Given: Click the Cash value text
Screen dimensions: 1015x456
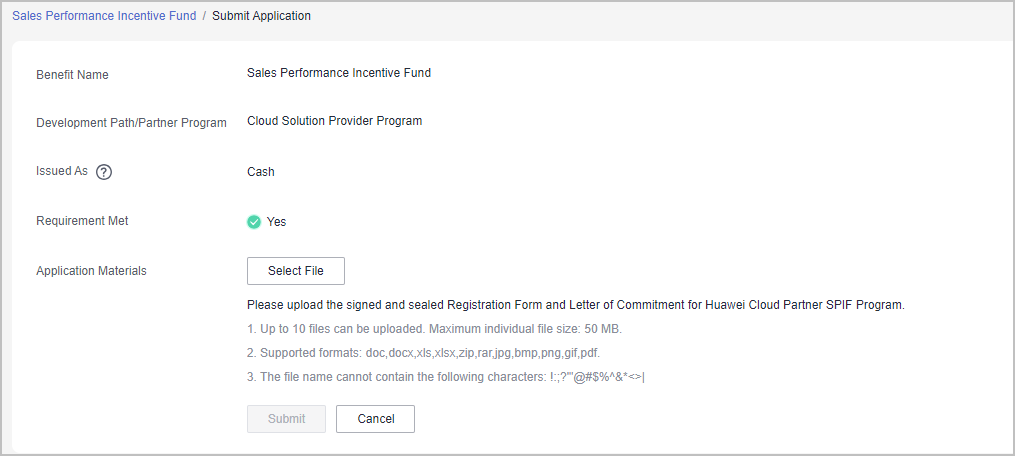Looking at the screenshot, I should click(x=261, y=171).
